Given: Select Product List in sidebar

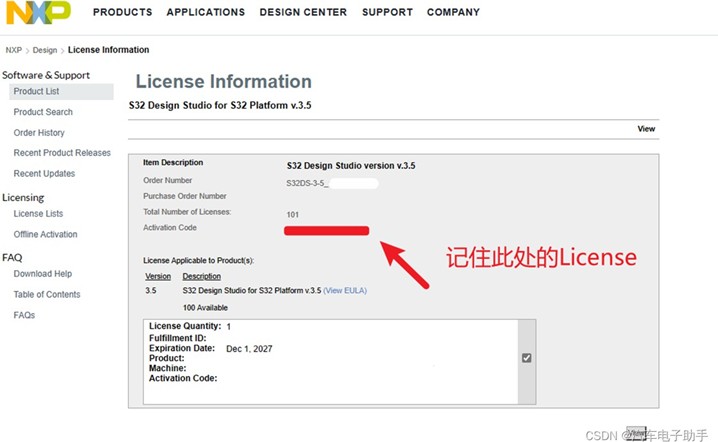Looking at the screenshot, I should click(36, 92).
